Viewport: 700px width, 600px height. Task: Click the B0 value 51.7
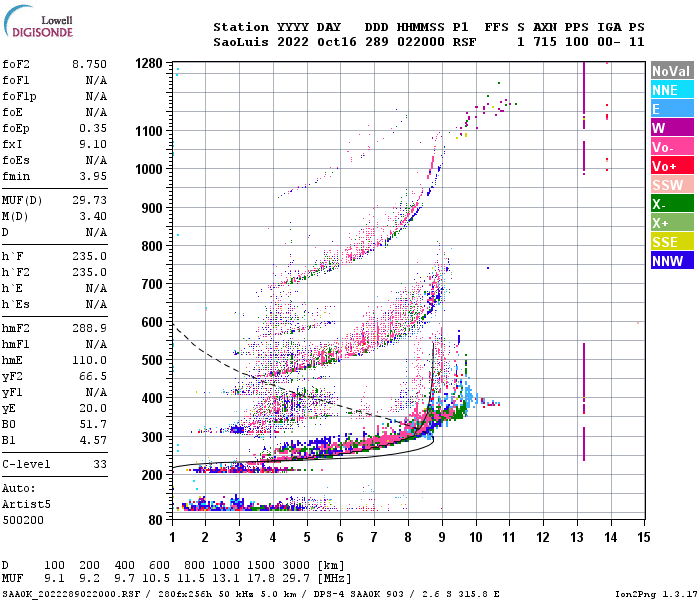(x=93, y=424)
